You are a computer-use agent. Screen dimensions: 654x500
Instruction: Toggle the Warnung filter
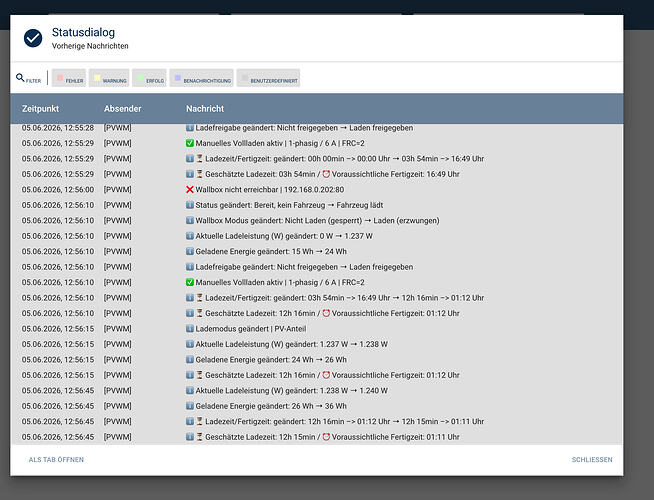(x=109, y=78)
